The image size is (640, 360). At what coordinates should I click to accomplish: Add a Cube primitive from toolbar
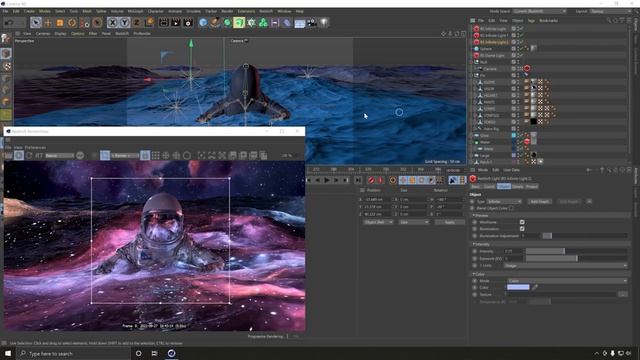[203, 23]
